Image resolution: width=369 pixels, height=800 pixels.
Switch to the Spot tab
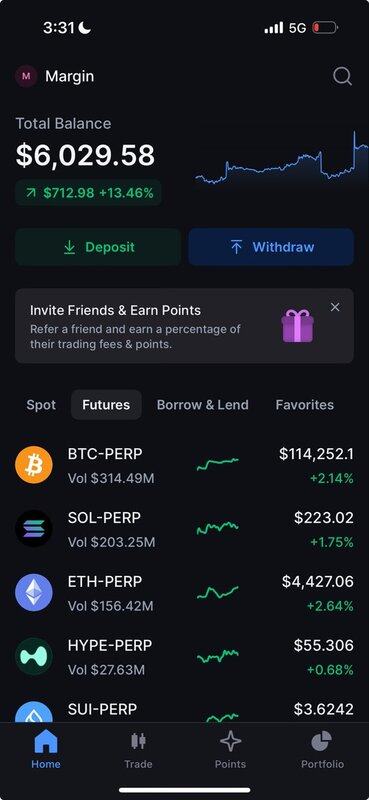(41, 405)
